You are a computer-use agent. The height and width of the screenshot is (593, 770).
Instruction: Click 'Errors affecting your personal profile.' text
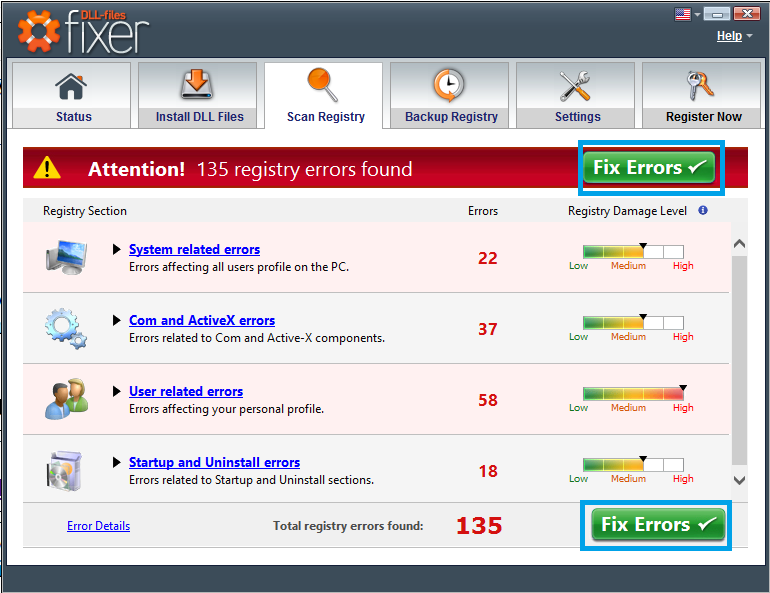pyautogui.click(x=226, y=409)
